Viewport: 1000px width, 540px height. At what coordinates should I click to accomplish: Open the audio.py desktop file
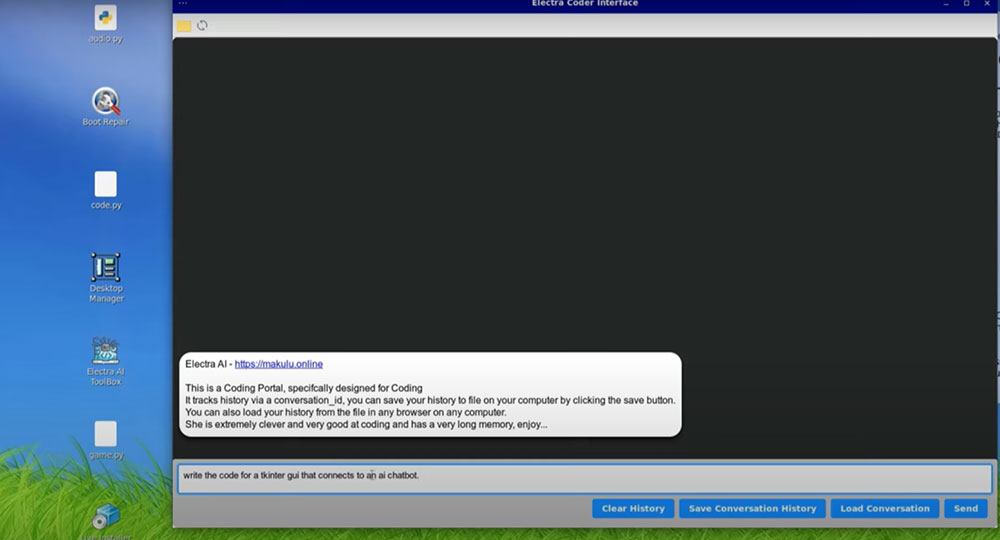click(106, 24)
